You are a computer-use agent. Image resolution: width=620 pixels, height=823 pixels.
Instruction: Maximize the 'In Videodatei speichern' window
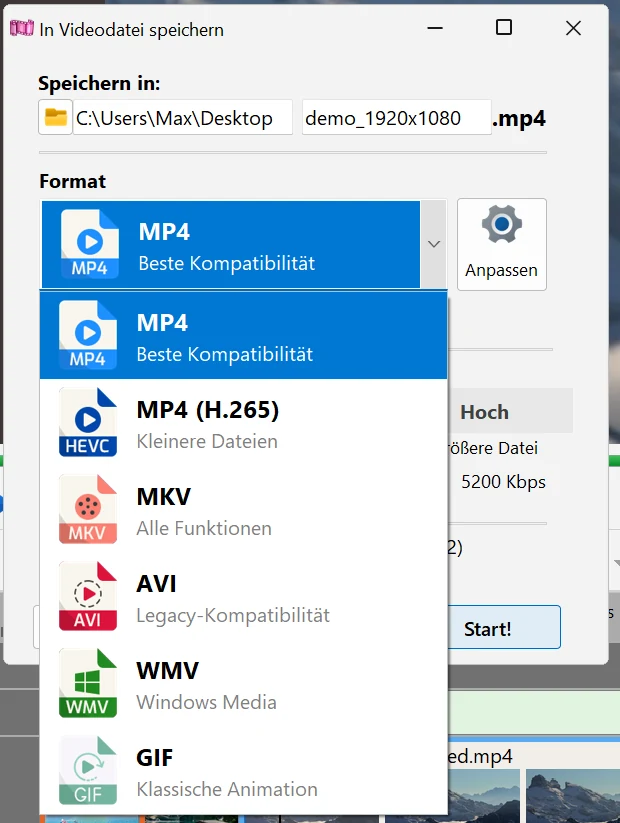(504, 27)
